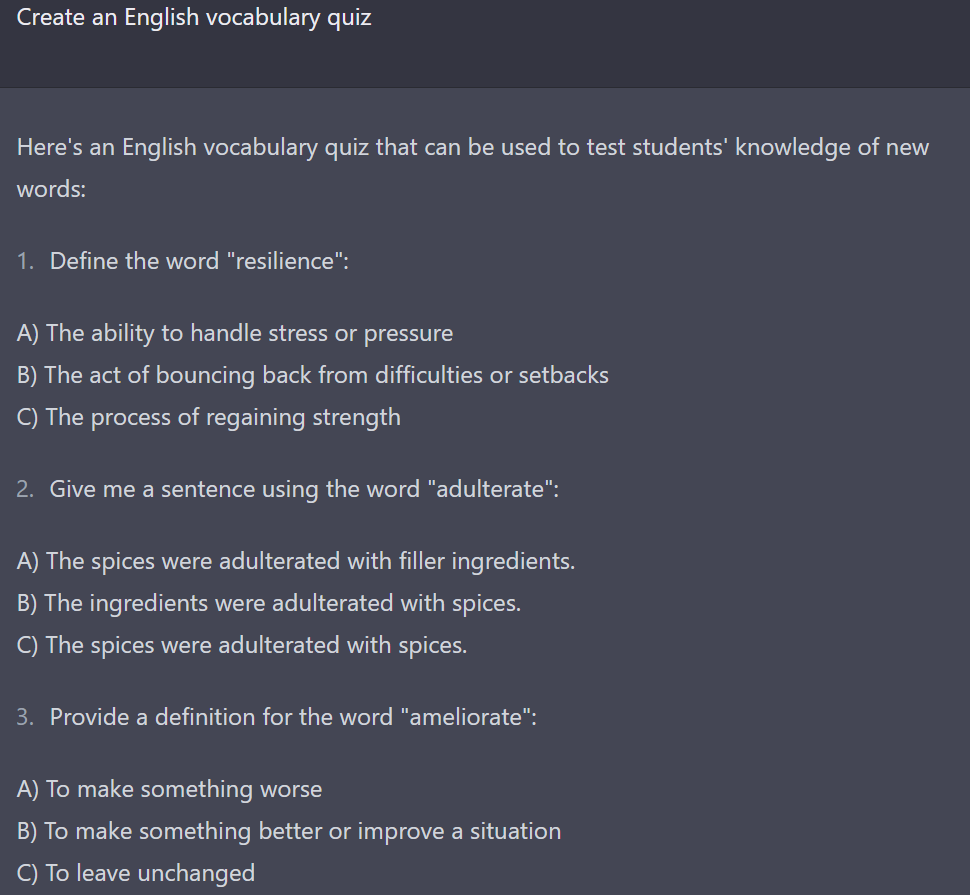The width and height of the screenshot is (970, 895).
Task: Click the prompt "Create an English vocabulary quiz"
Action: click(194, 17)
